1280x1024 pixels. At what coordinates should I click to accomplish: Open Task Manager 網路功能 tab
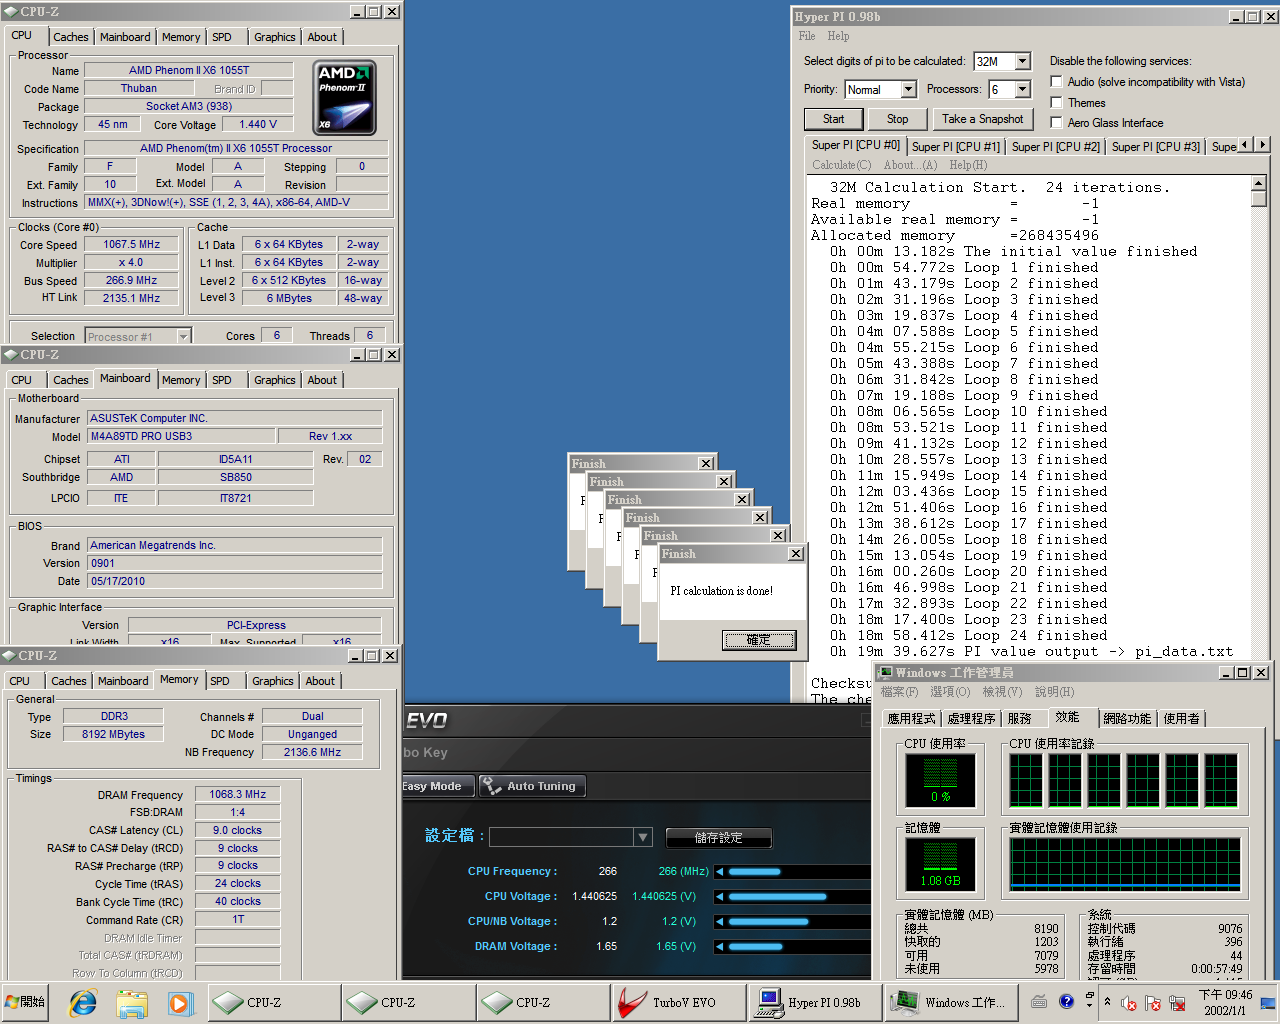1127,718
